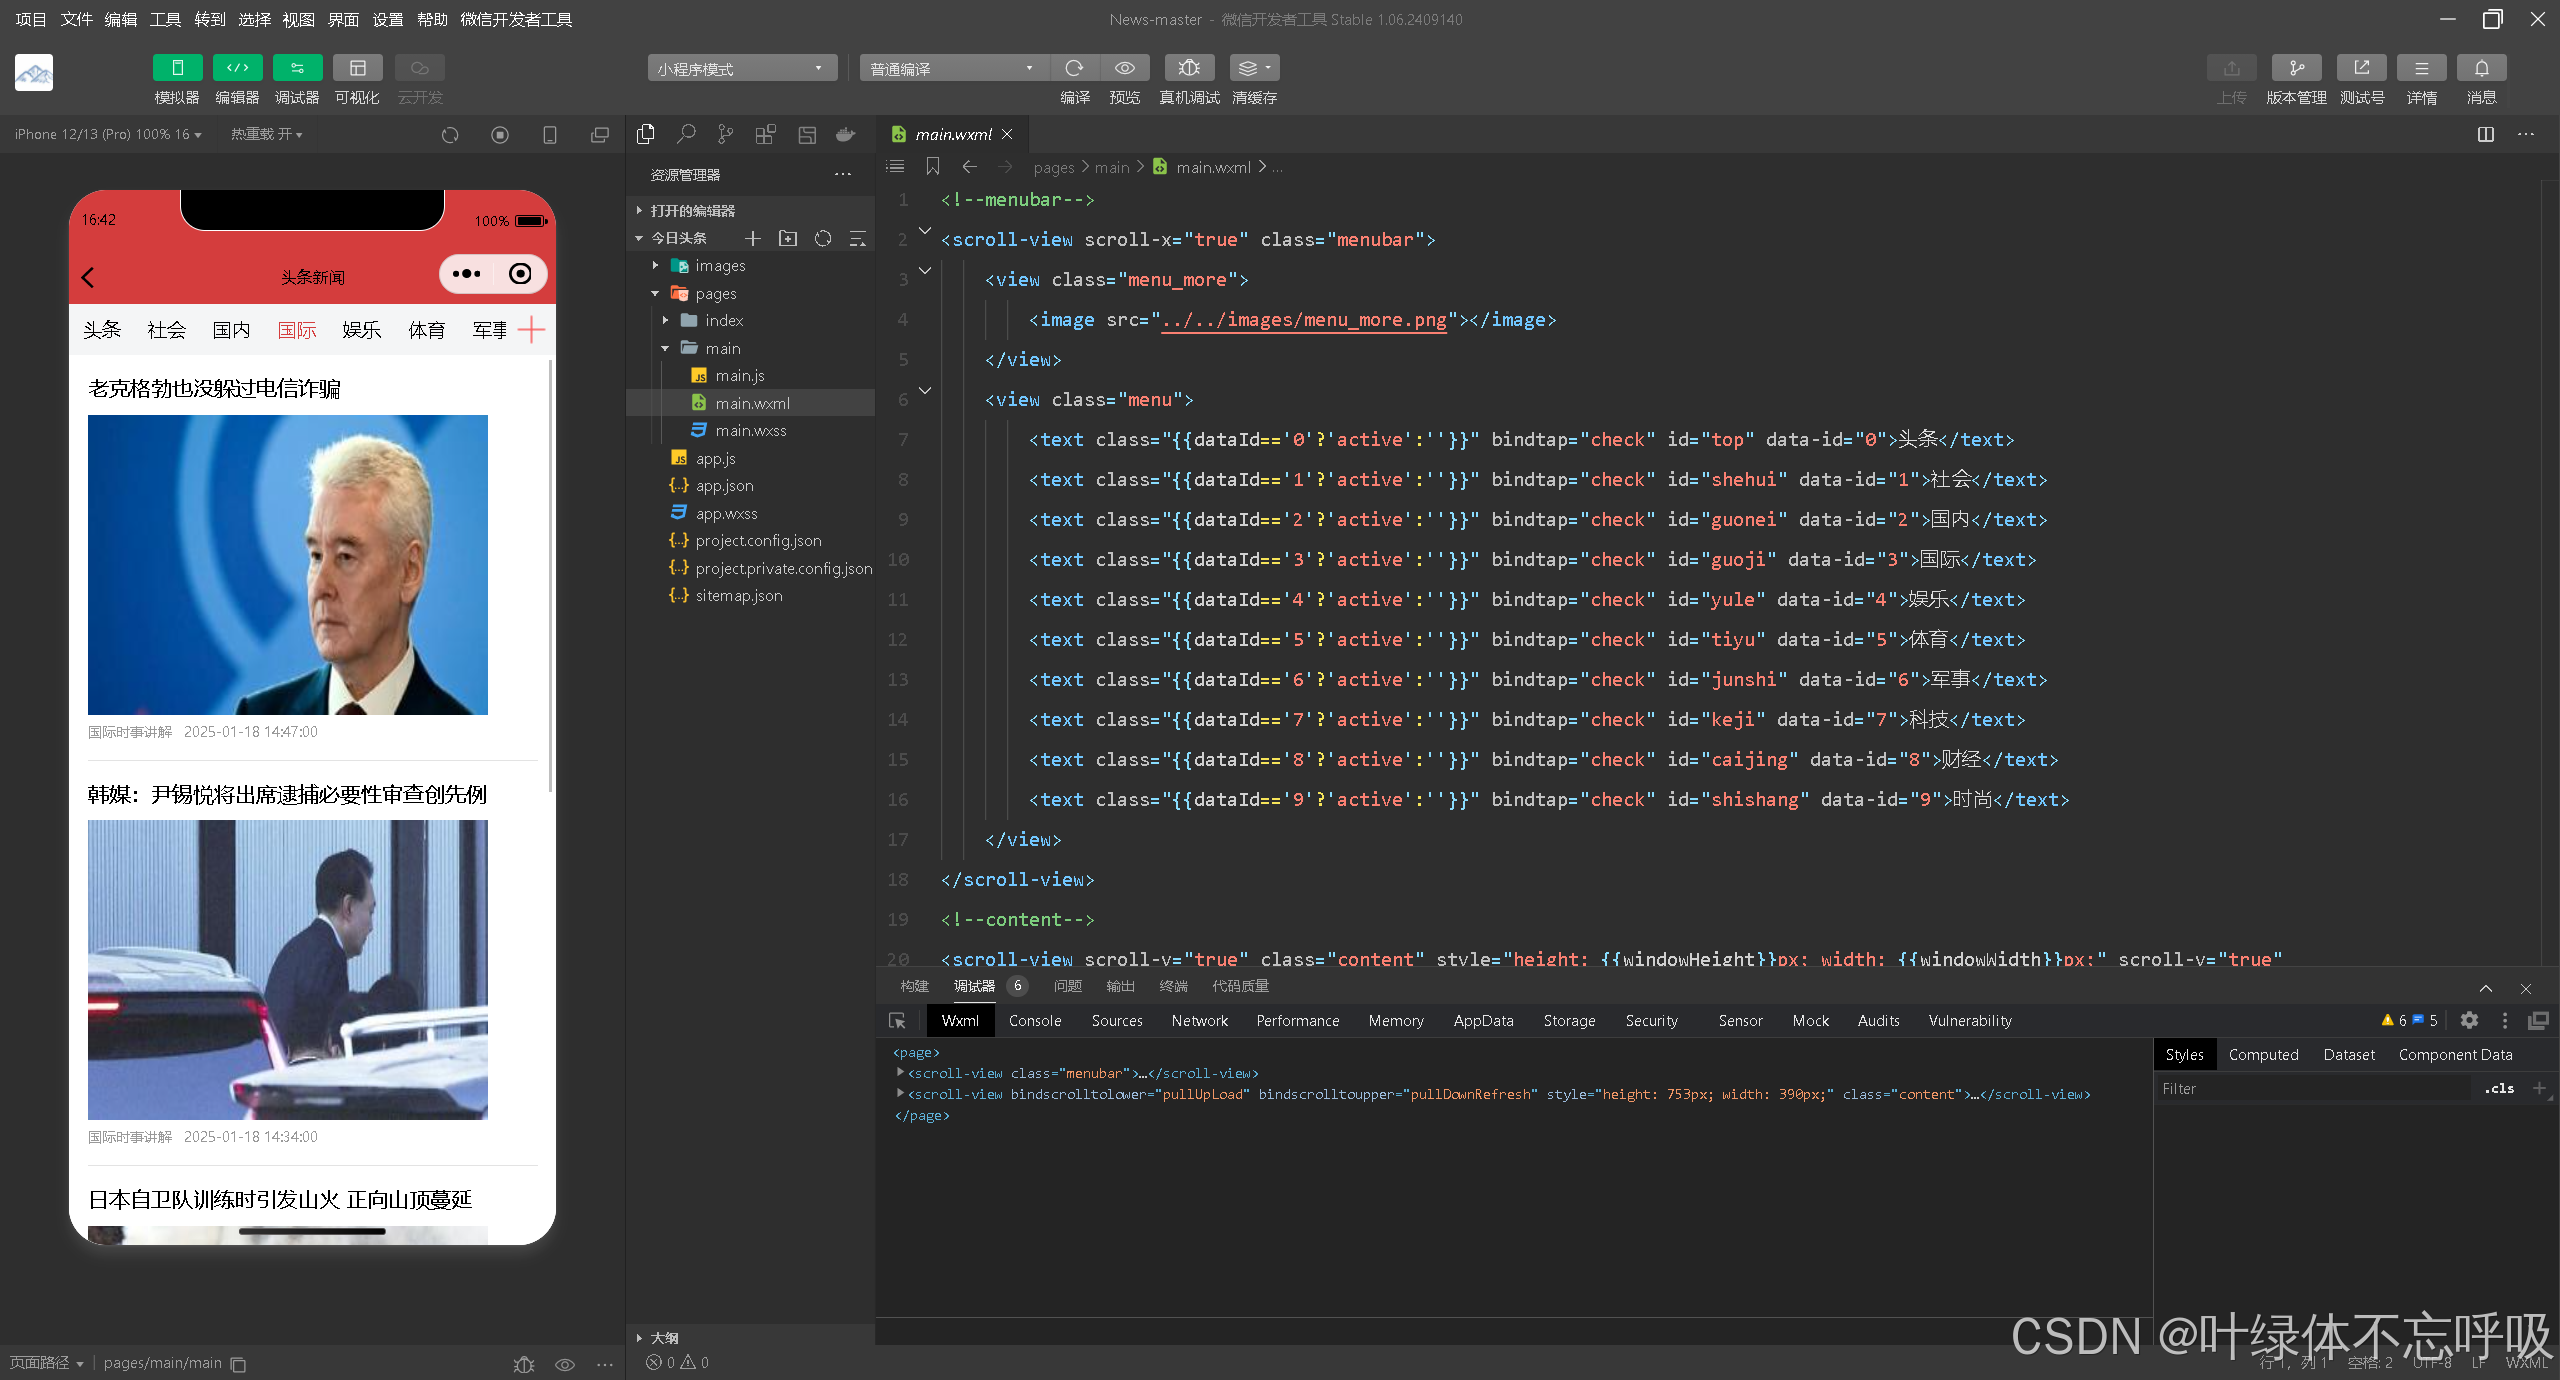This screenshot has height=1380, width=2560.
Task: Toggle the 编辑器 panel button
Action: [237, 68]
